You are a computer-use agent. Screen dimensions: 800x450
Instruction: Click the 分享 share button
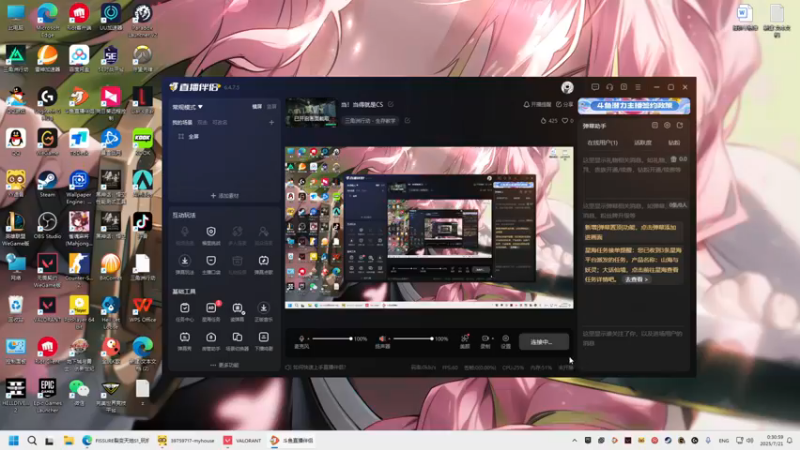(x=564, y=104)
